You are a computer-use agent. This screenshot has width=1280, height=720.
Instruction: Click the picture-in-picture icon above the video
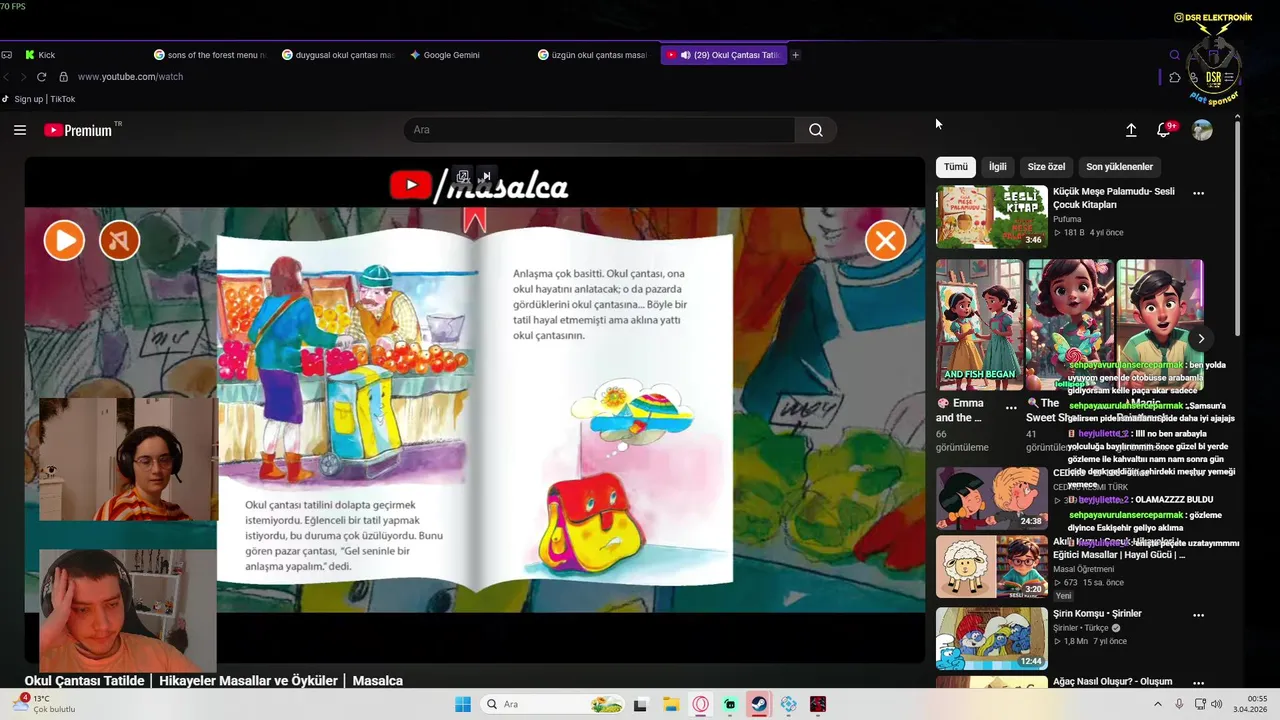pos(463,177)
